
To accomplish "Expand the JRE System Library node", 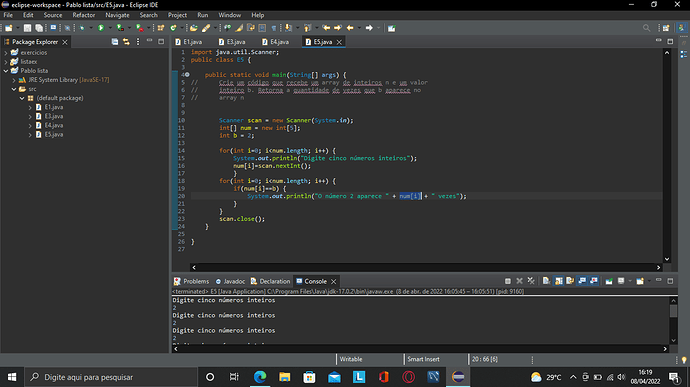I will (14, 80).
